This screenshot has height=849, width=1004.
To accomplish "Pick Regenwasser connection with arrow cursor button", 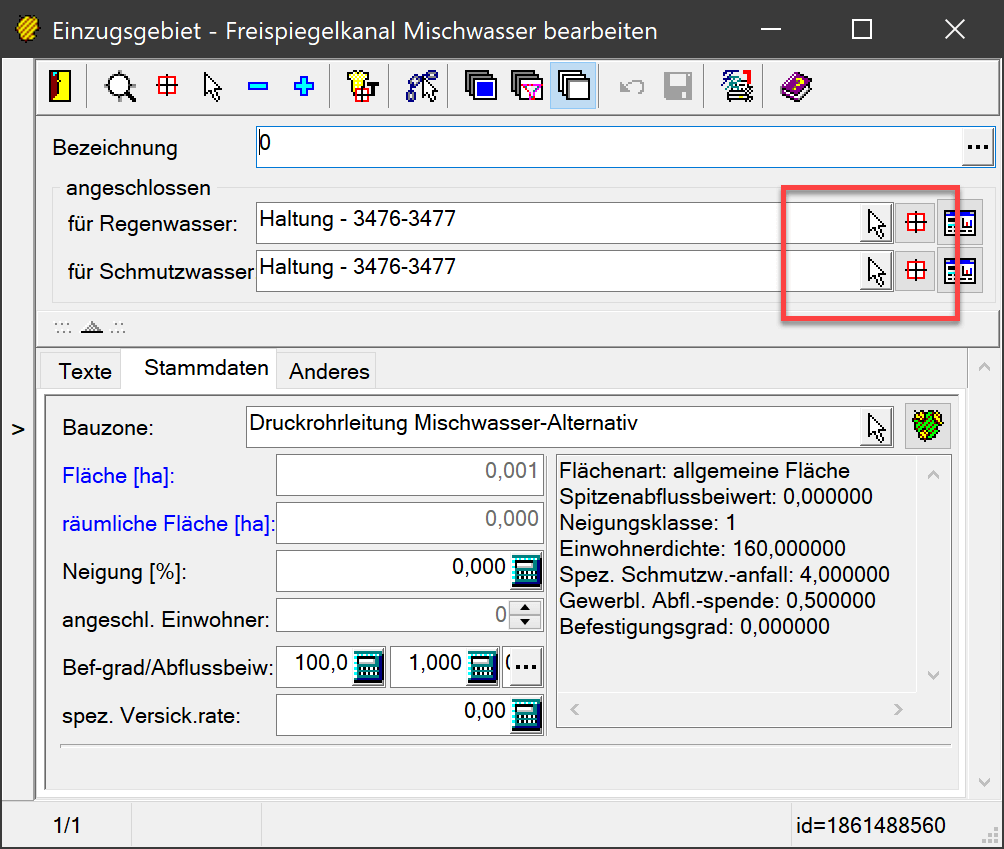I will (876, 224).
